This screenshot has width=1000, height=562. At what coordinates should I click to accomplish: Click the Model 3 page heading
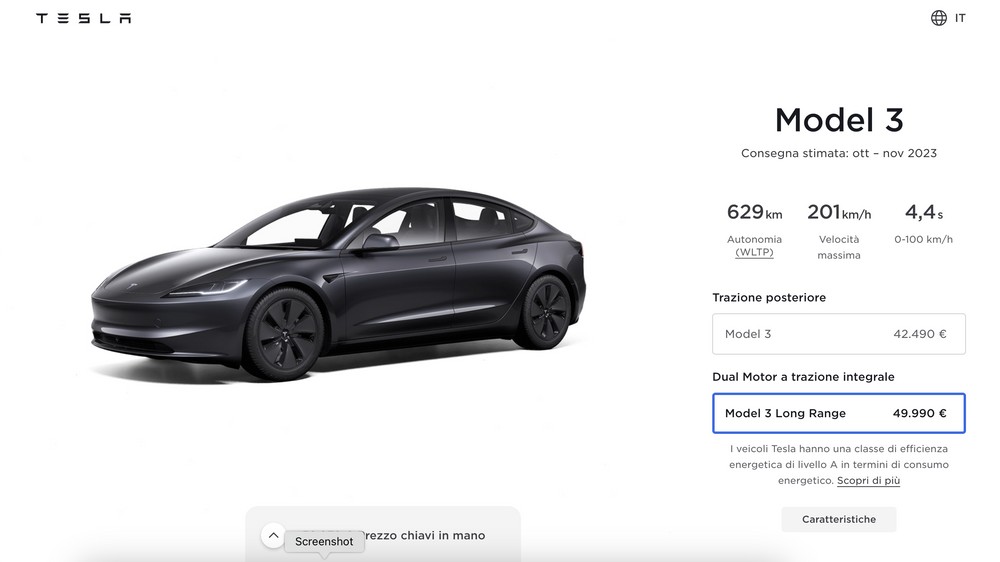coord(839,120)
